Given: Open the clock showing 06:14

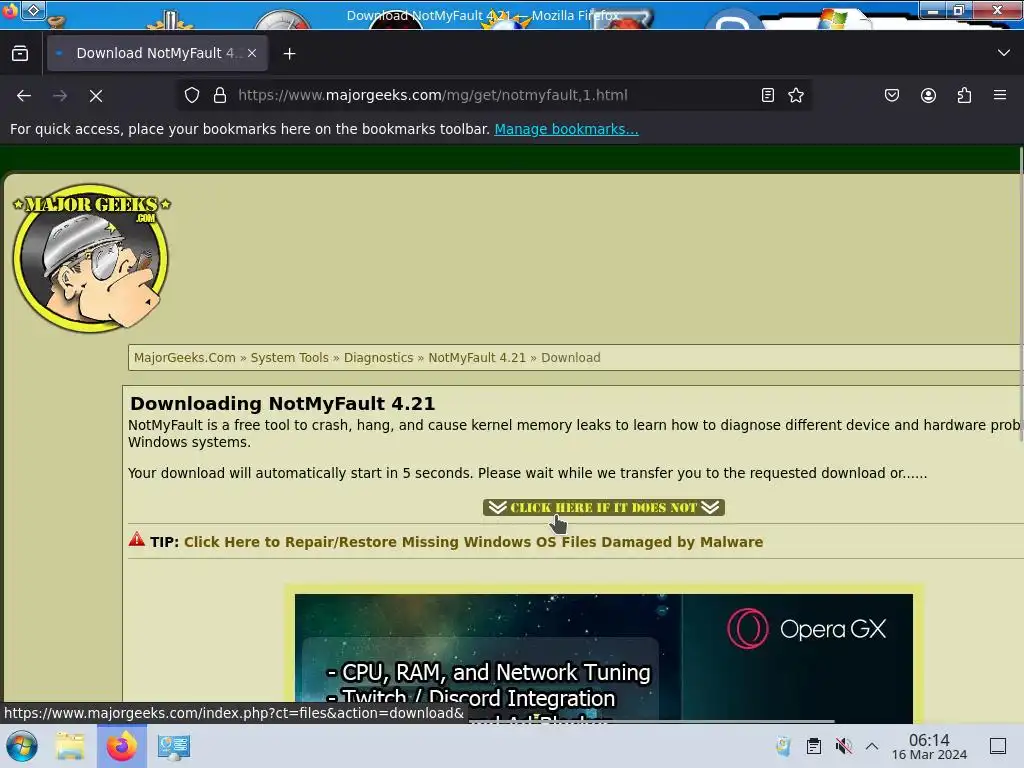Looking at the screenshot, I should [929, 746].
